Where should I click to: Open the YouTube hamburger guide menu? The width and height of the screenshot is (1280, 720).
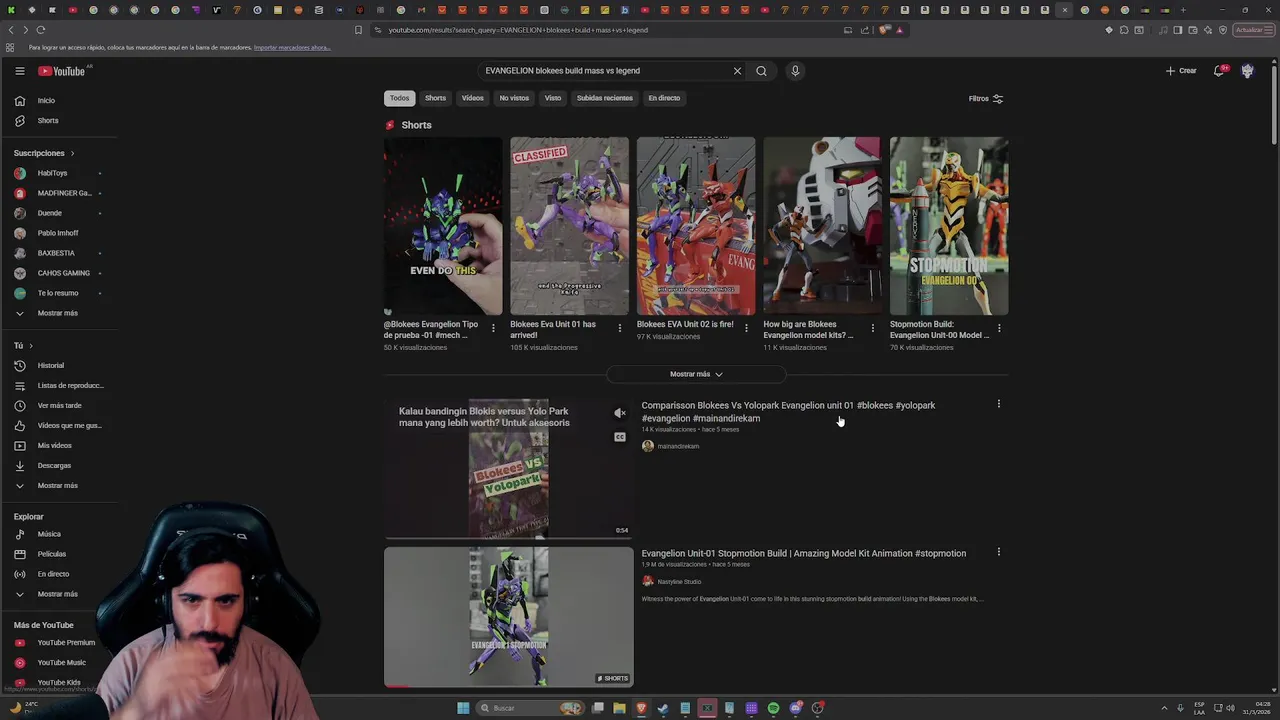coord(19,71)
